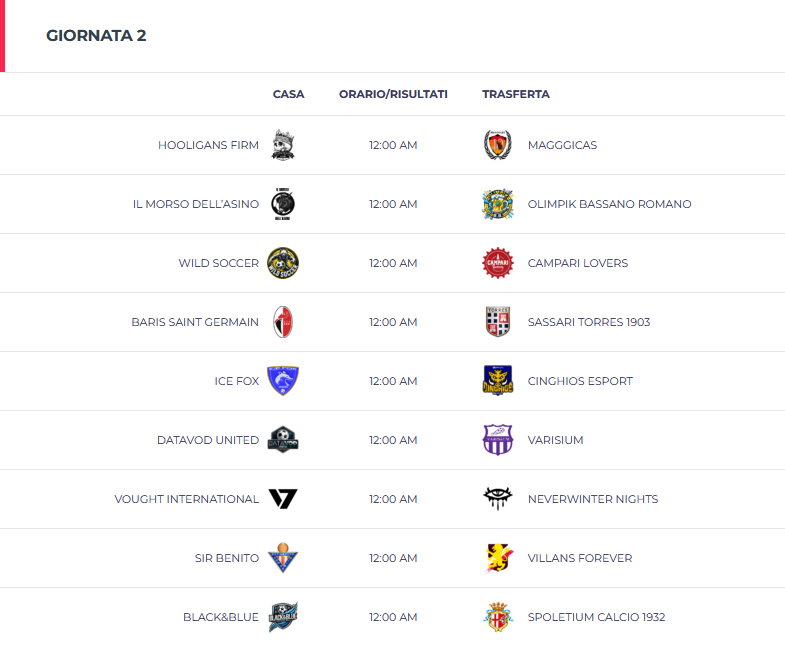Click the Villans Forever team name
Viewport: 785px width, 645px height.
click(580, 558)
